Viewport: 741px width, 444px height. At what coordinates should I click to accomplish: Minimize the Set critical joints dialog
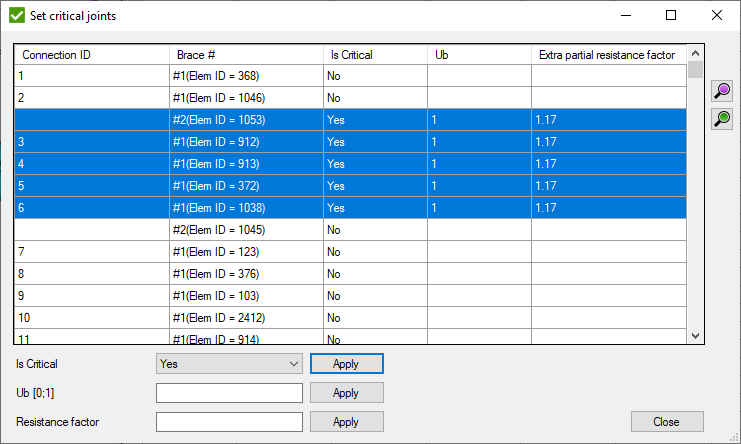[x=625, y=15]
